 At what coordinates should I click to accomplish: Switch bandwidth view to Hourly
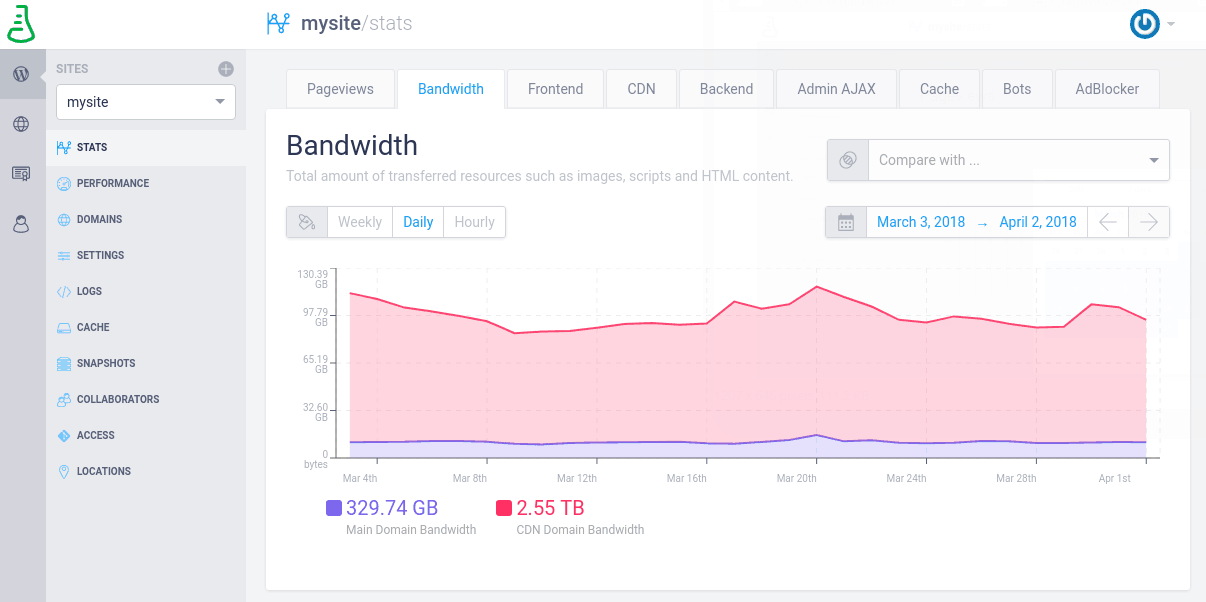pyautogui.click(x=474, y=222)
